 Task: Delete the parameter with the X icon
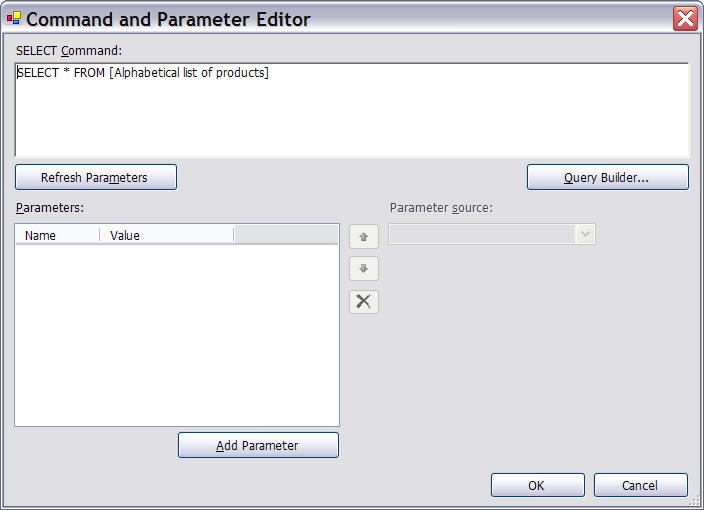coord(364,302)
